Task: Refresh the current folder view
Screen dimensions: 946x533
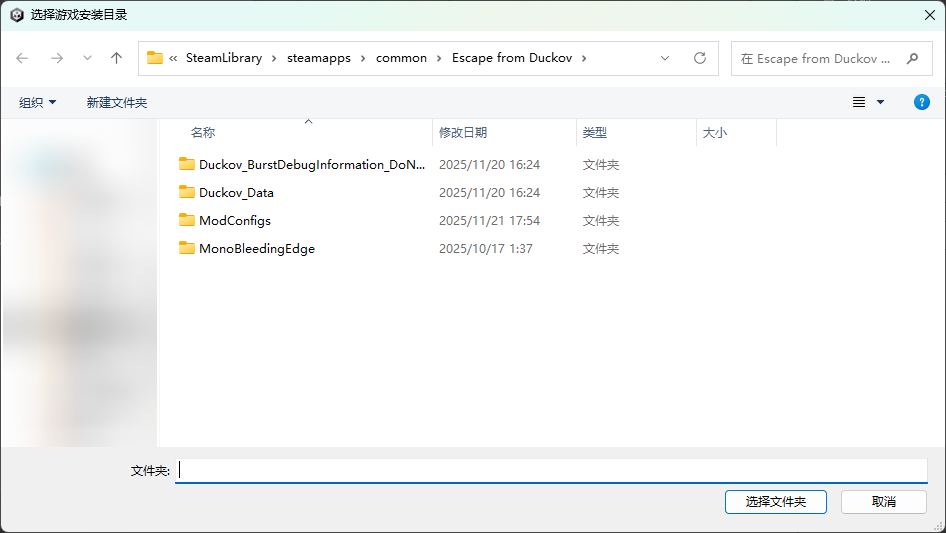Action: click(x=700, y=58)
